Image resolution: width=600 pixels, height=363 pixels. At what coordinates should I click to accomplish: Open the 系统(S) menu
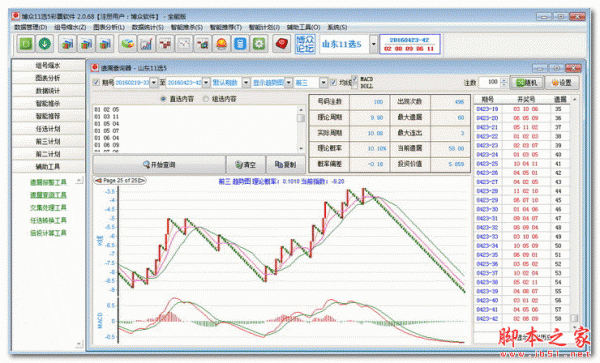coord(337,28)
